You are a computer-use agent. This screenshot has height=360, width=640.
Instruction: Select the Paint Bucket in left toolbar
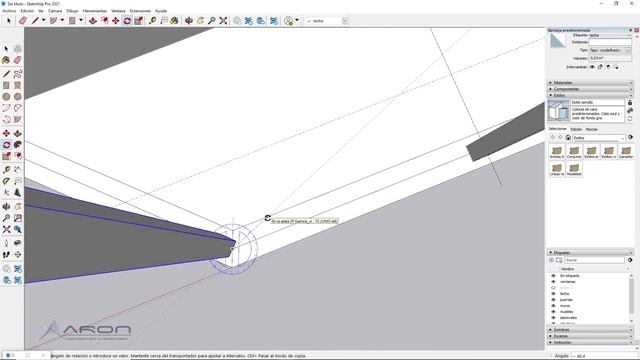pyautogui.click(x=6, y=60)
